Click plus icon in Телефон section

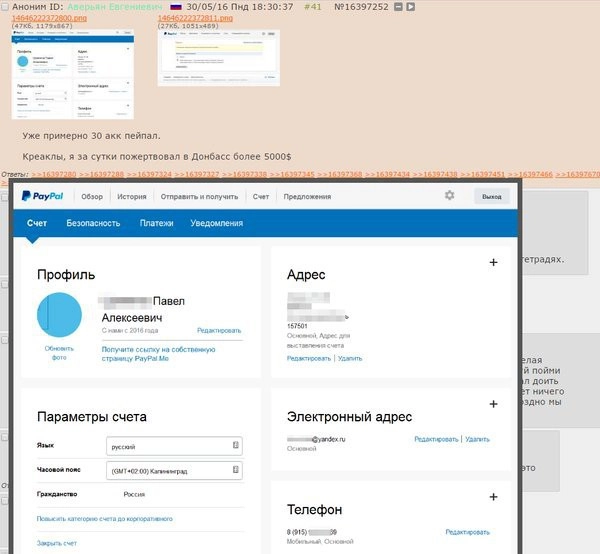pos(493,497)
